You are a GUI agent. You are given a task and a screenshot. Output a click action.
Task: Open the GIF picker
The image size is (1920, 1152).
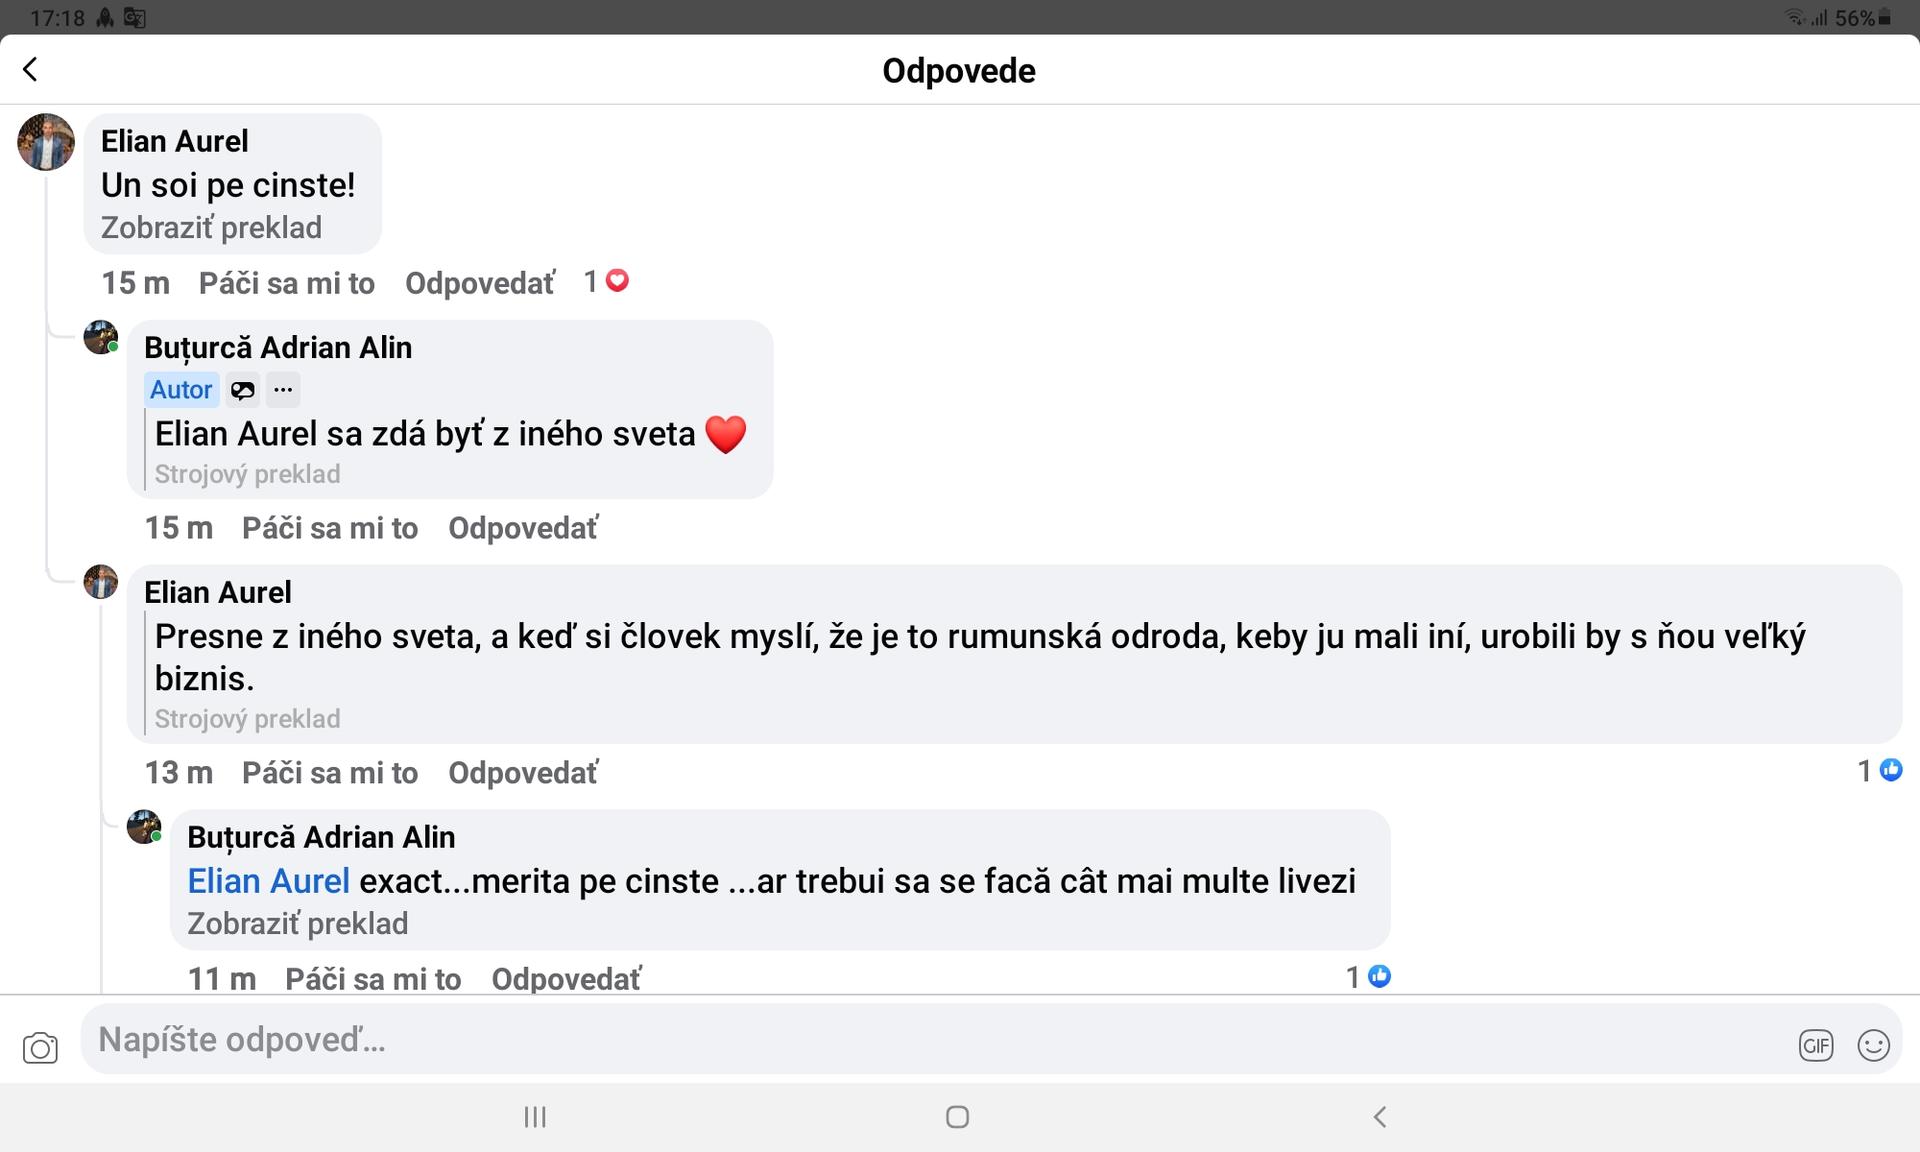click(1816, 1046)
